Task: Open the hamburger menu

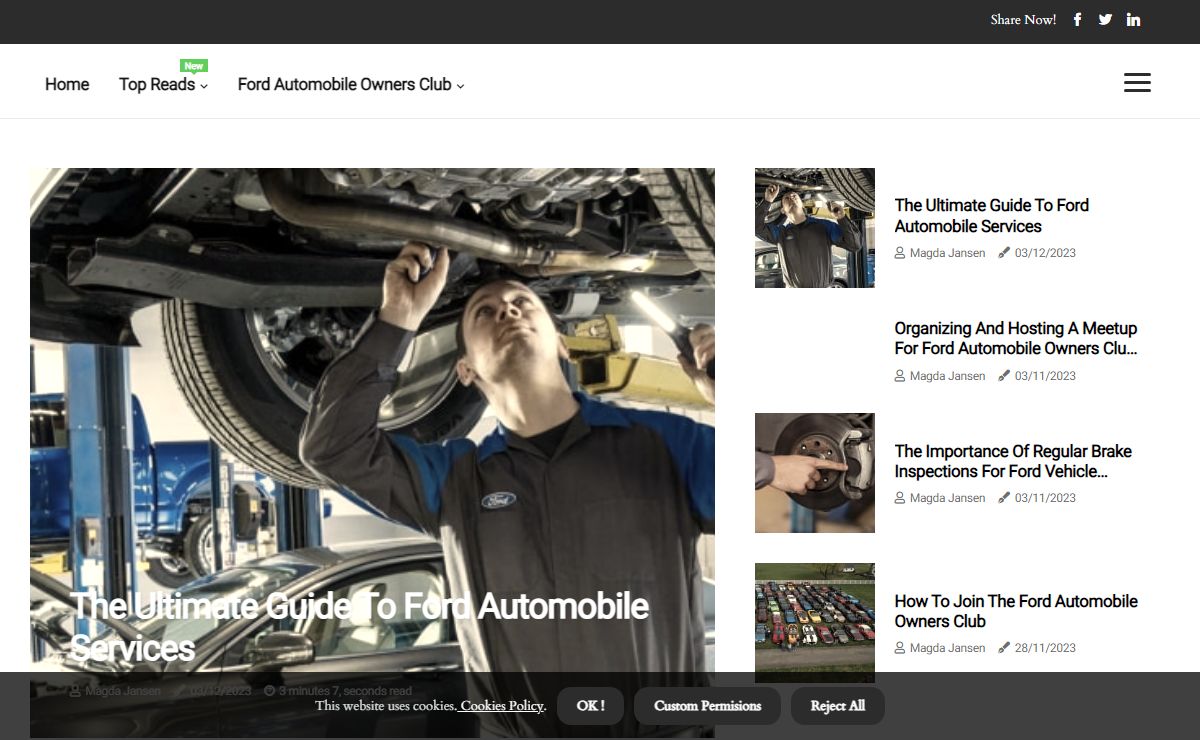Action: 1137,83
